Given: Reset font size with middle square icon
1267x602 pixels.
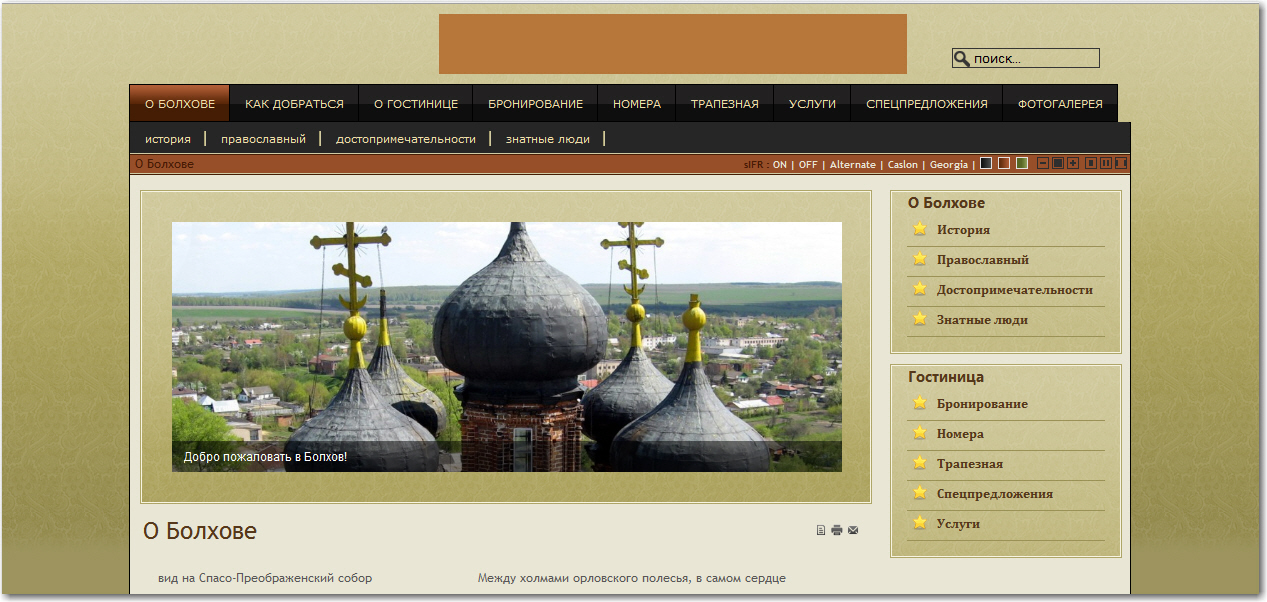Looking at the screenshot, I should tap(1058, 164).
